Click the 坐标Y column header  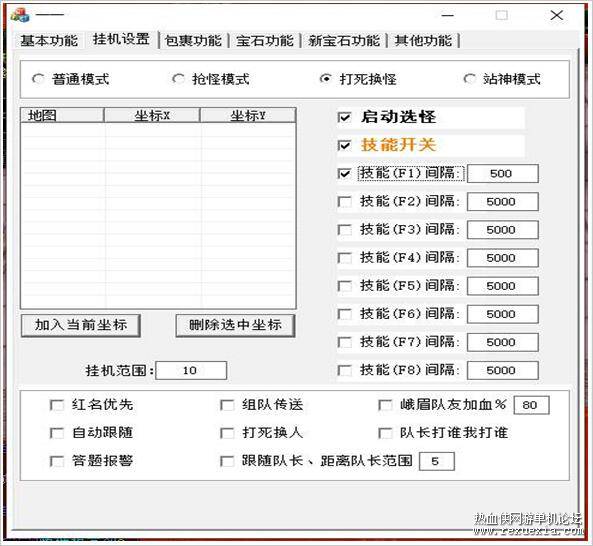[x=248, y=115]
